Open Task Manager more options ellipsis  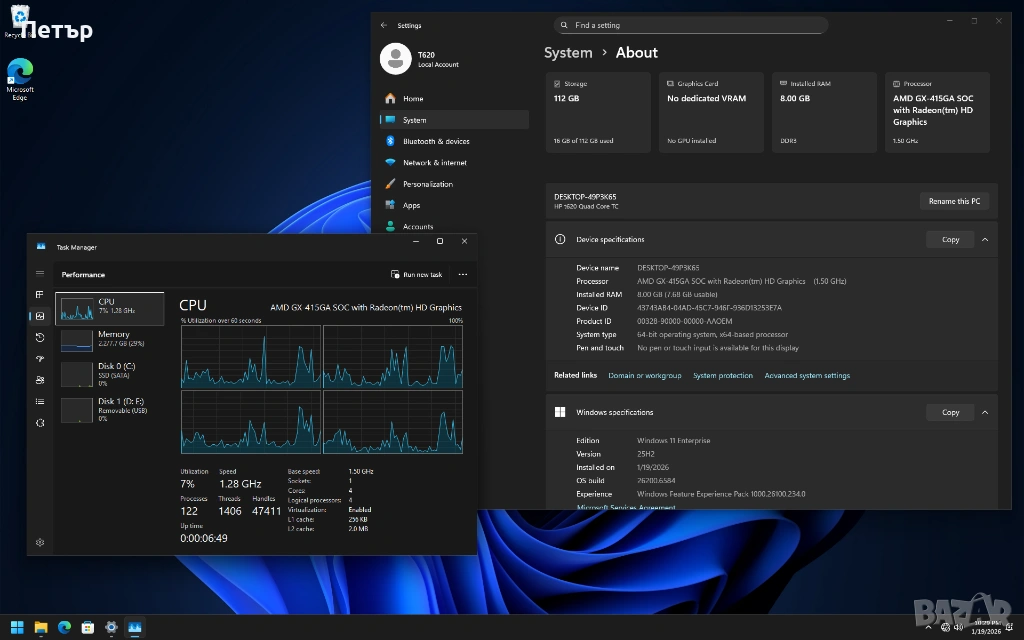[462, 274]
